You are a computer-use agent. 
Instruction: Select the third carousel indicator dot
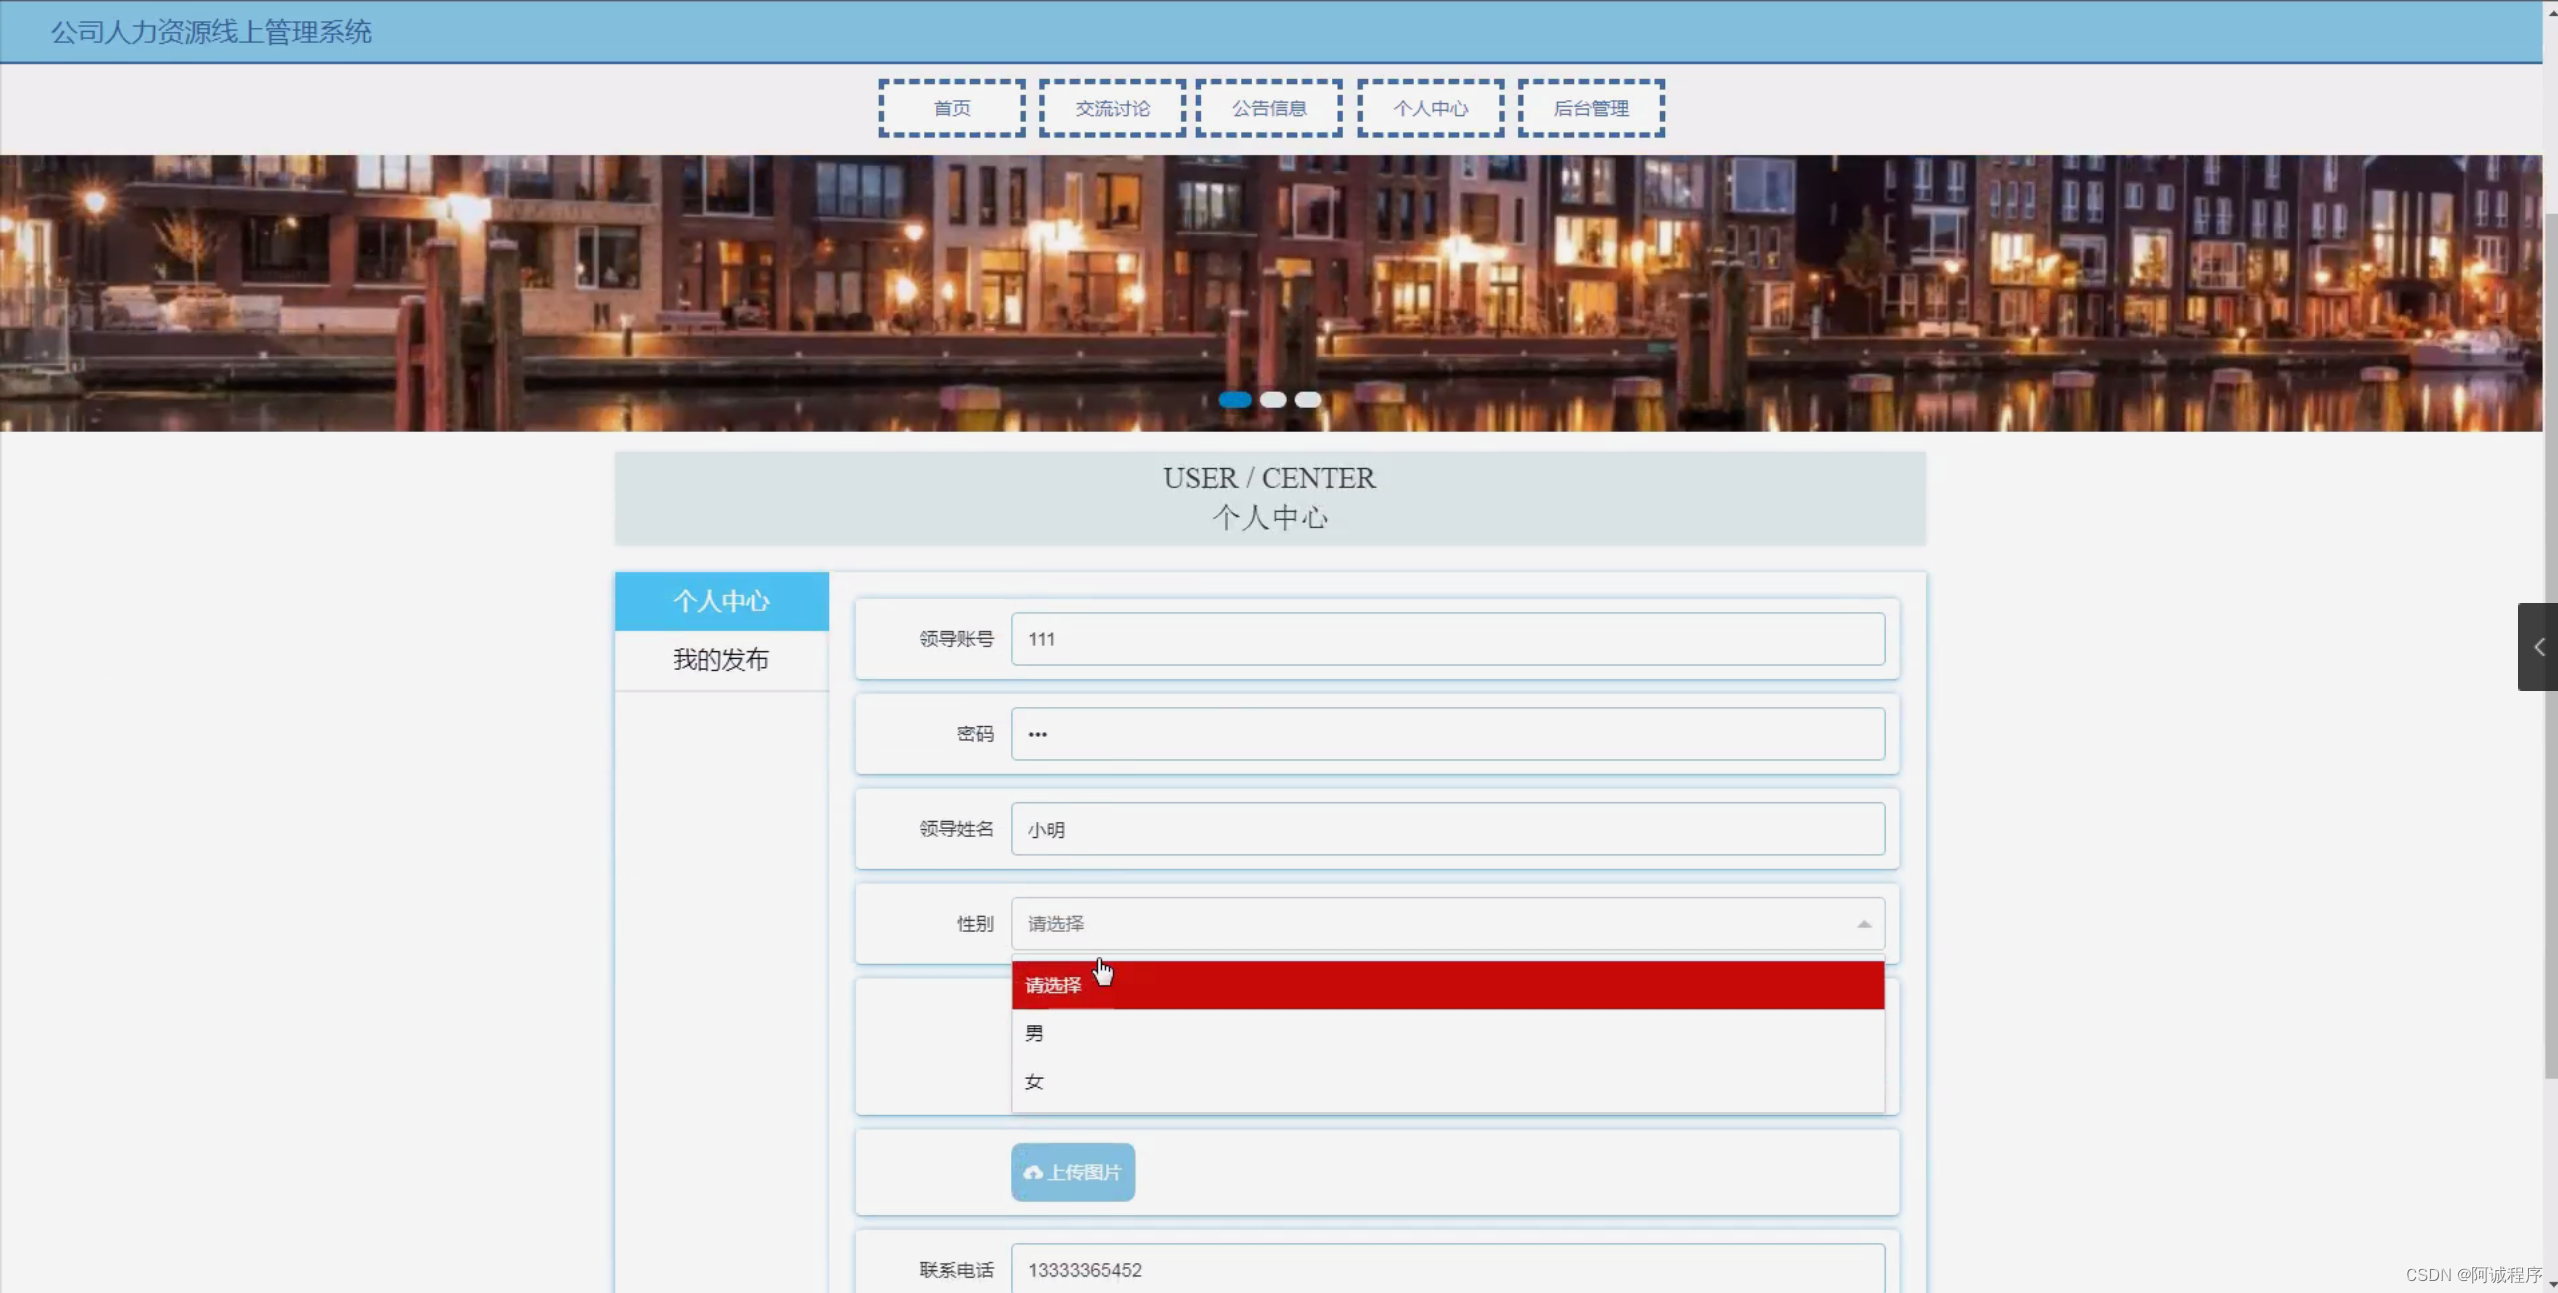[x=1307, y=399]
